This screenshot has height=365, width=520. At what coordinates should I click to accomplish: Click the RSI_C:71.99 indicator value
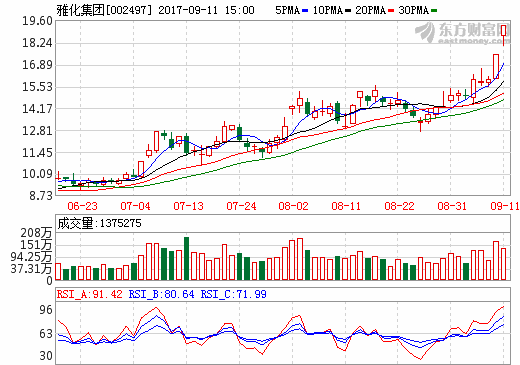[x=234, y=294]
